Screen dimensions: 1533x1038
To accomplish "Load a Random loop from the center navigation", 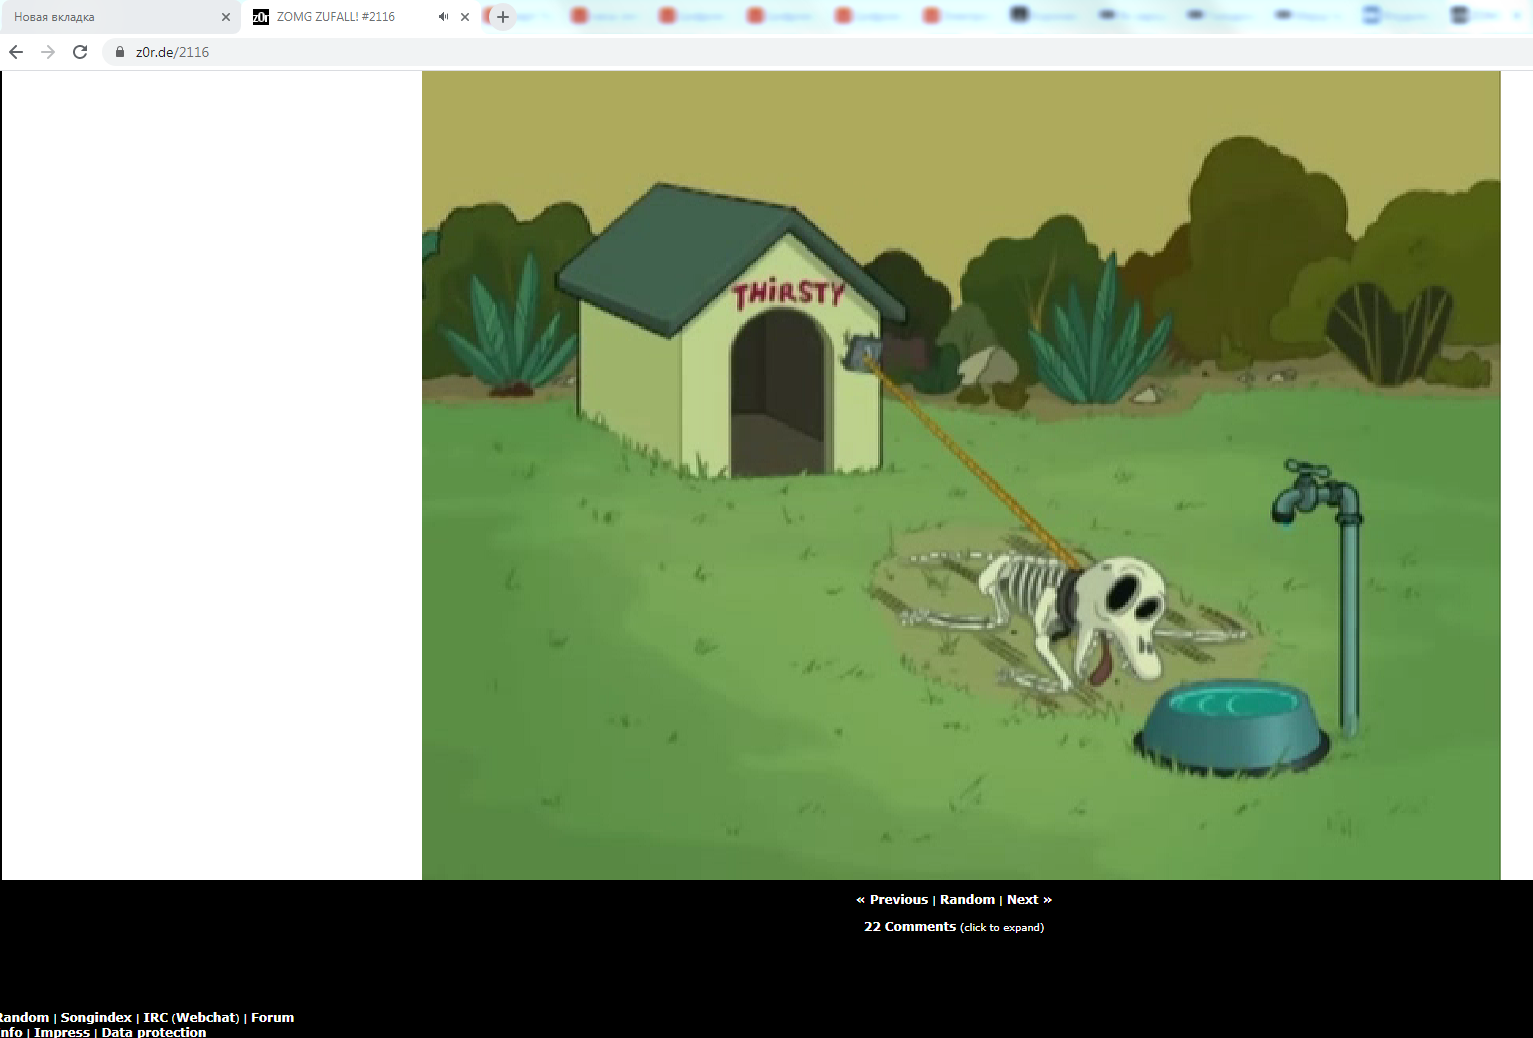I will tap(967, 900).
